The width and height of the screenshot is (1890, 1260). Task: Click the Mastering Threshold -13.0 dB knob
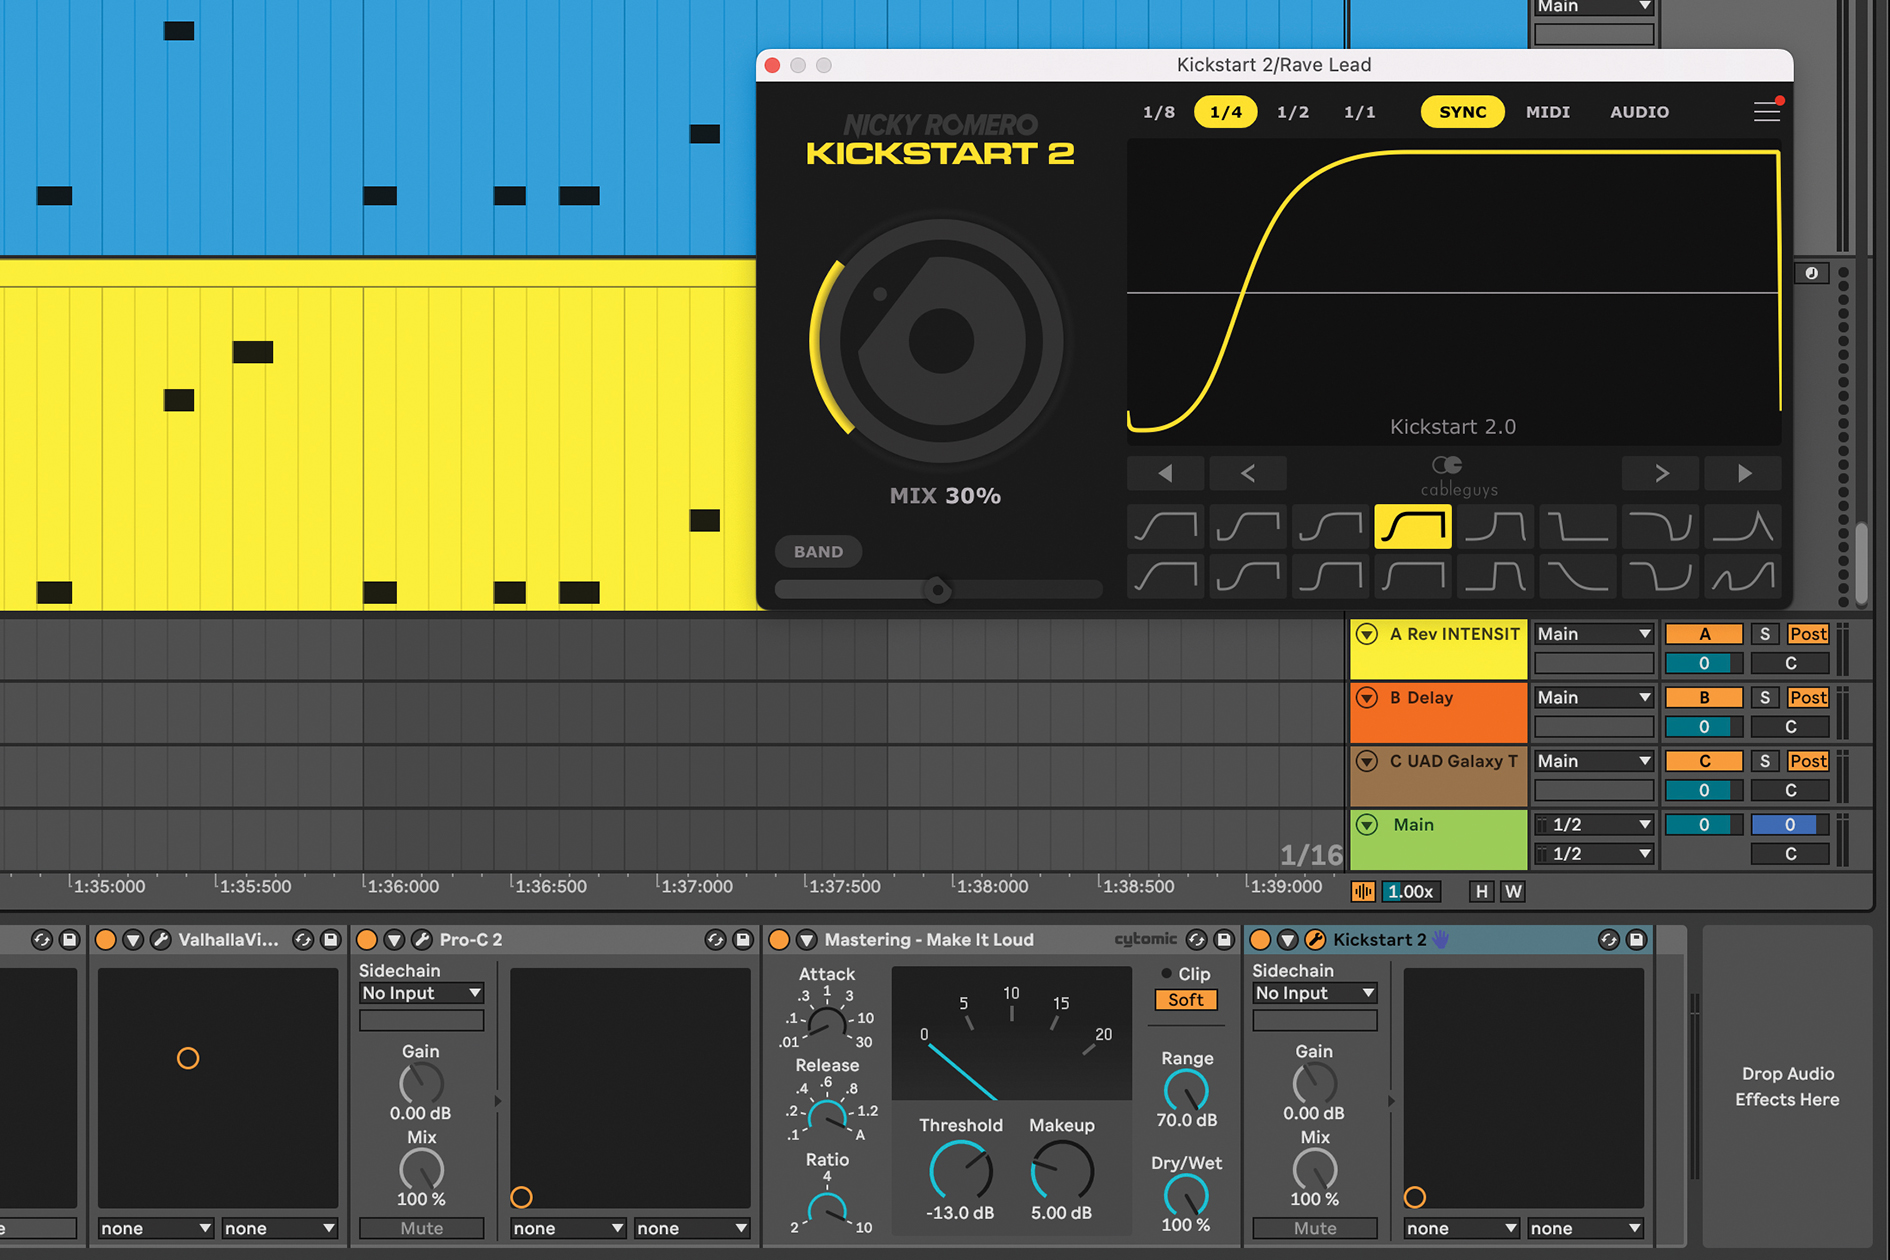click(960, 1171)
